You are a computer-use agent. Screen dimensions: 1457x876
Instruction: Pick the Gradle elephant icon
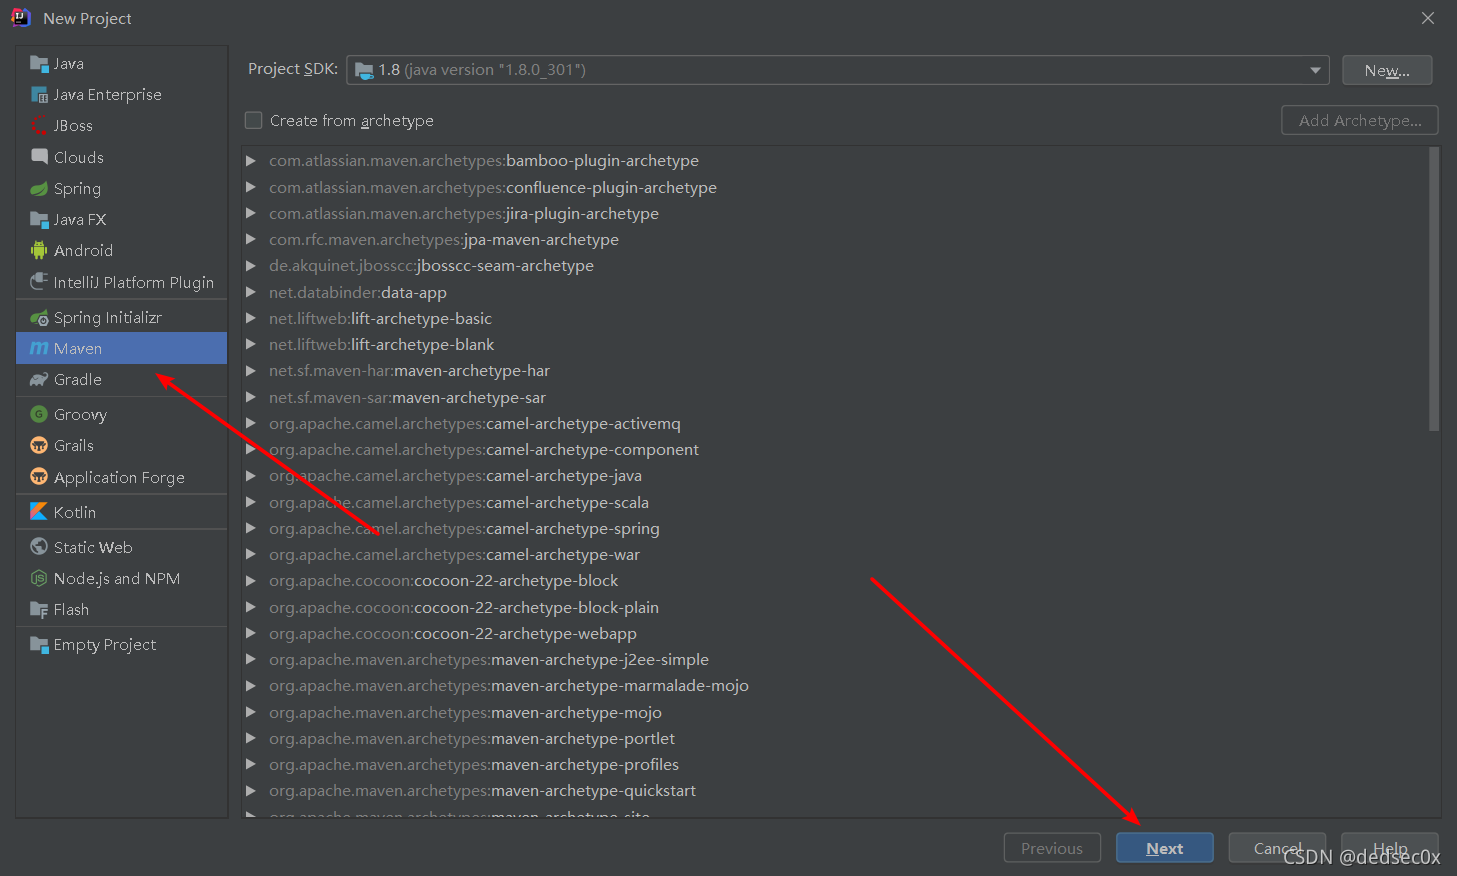point(39,380)
